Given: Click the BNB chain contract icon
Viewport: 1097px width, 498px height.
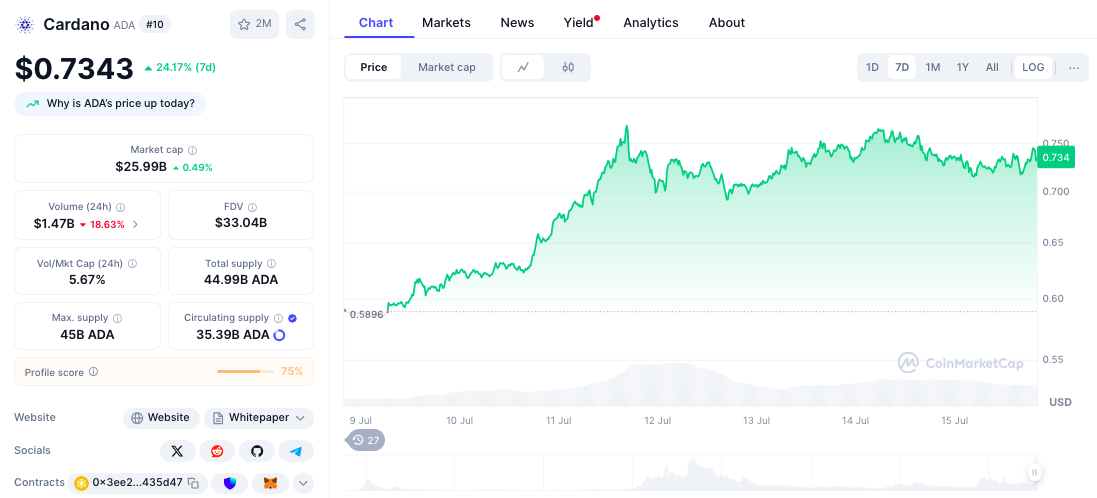Looking at the screenshot, I should [81, 483].
